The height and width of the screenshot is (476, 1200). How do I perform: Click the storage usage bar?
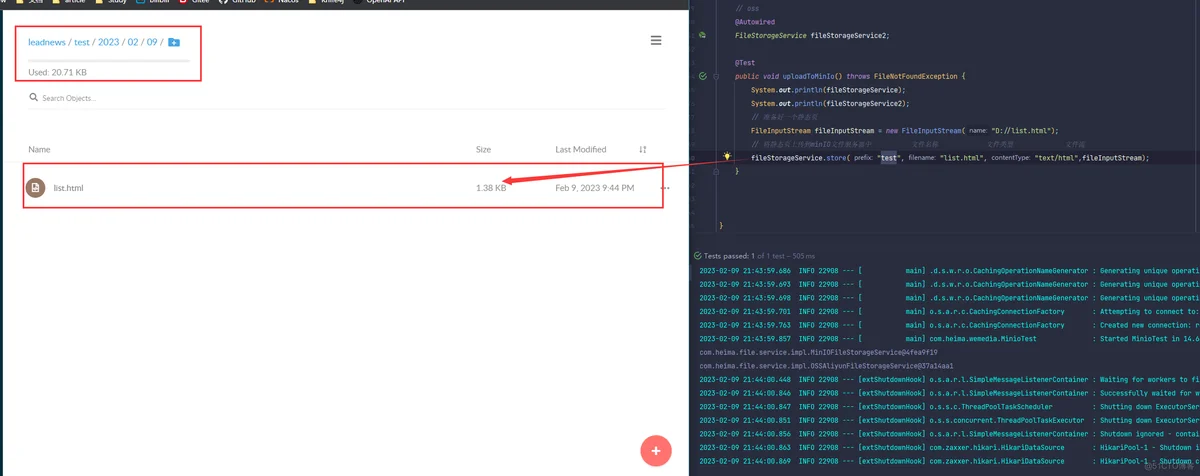pos(108,61)
